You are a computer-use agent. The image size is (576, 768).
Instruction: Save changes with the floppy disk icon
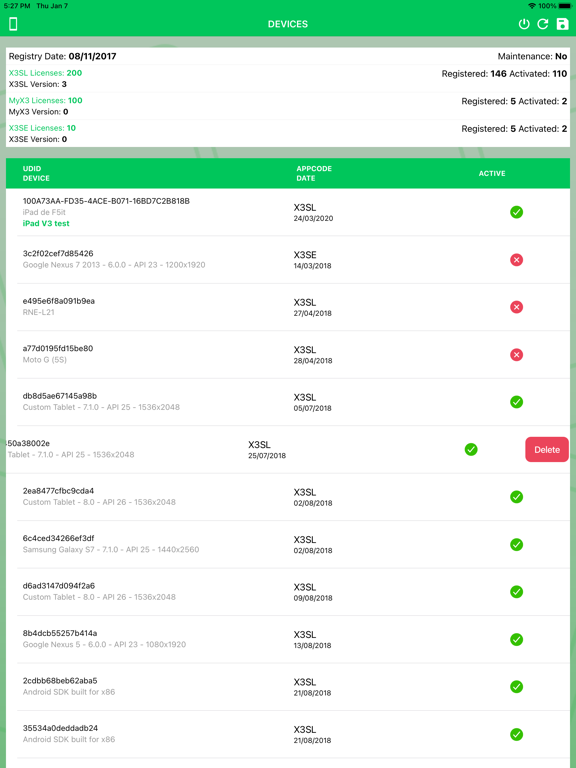(x=562, y=24)
